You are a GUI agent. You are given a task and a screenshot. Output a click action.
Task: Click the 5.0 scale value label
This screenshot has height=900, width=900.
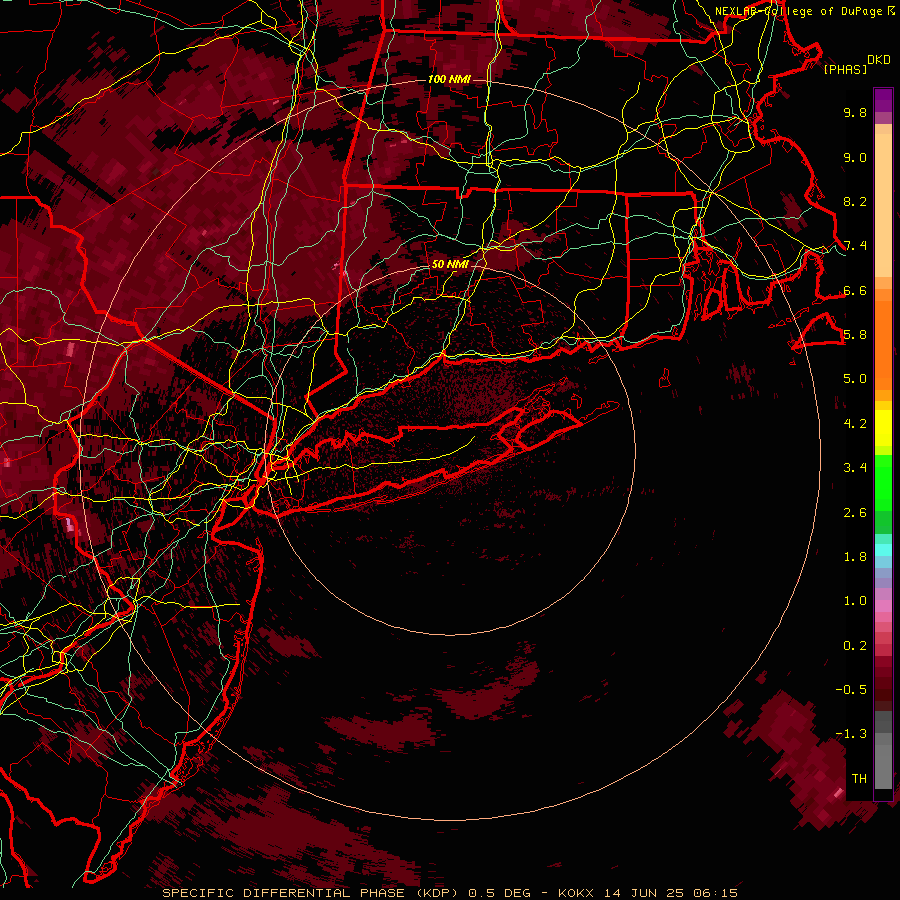click(855, 379)
